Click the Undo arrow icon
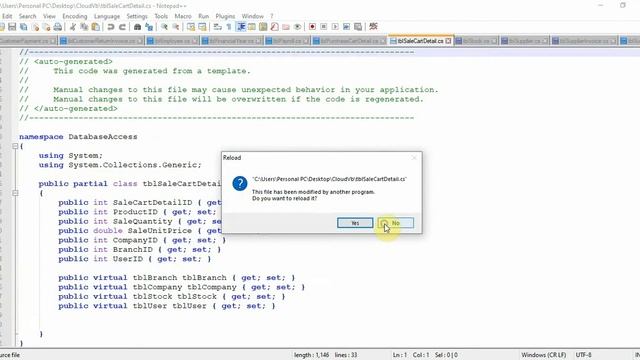This screenshot has height=360, width=640. (x=111, y=27)
